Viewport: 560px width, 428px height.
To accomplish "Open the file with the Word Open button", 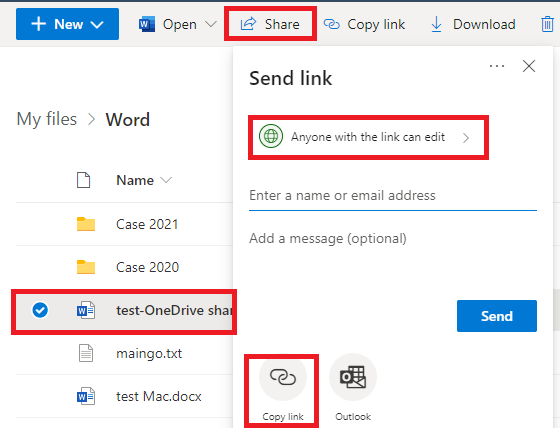I will click(168, 24).
